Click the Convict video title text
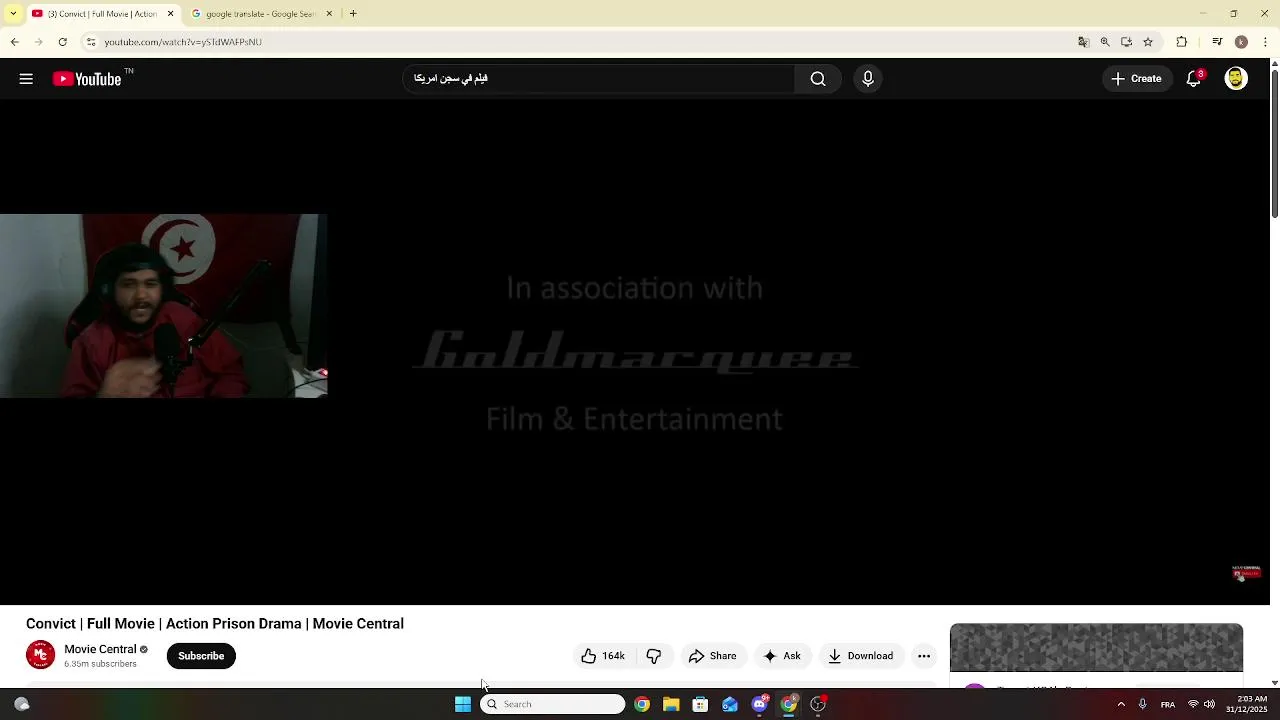Screen dimensions: 1280x720 (x=215, y=624)
